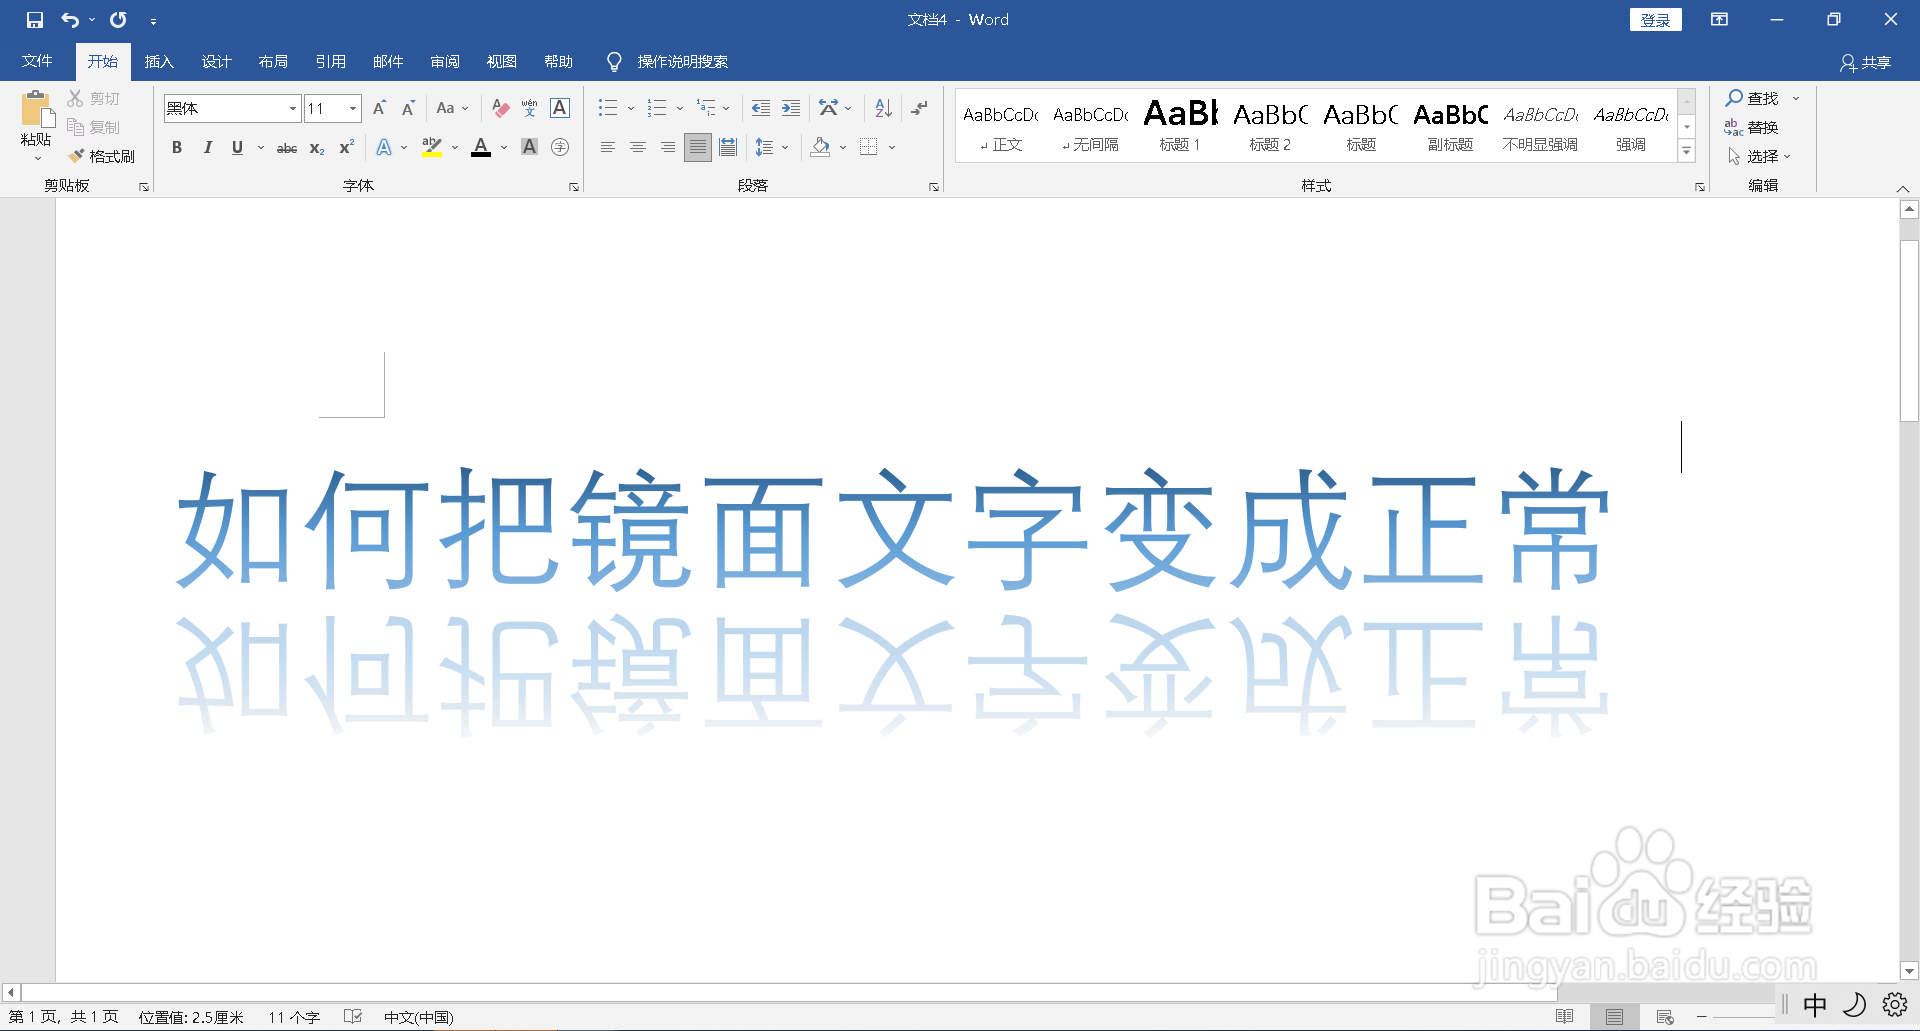Click the 登录 sign-in button
Image resolution: width=1920 pixels, height=1031 pixels.
tap(1656, 20)
